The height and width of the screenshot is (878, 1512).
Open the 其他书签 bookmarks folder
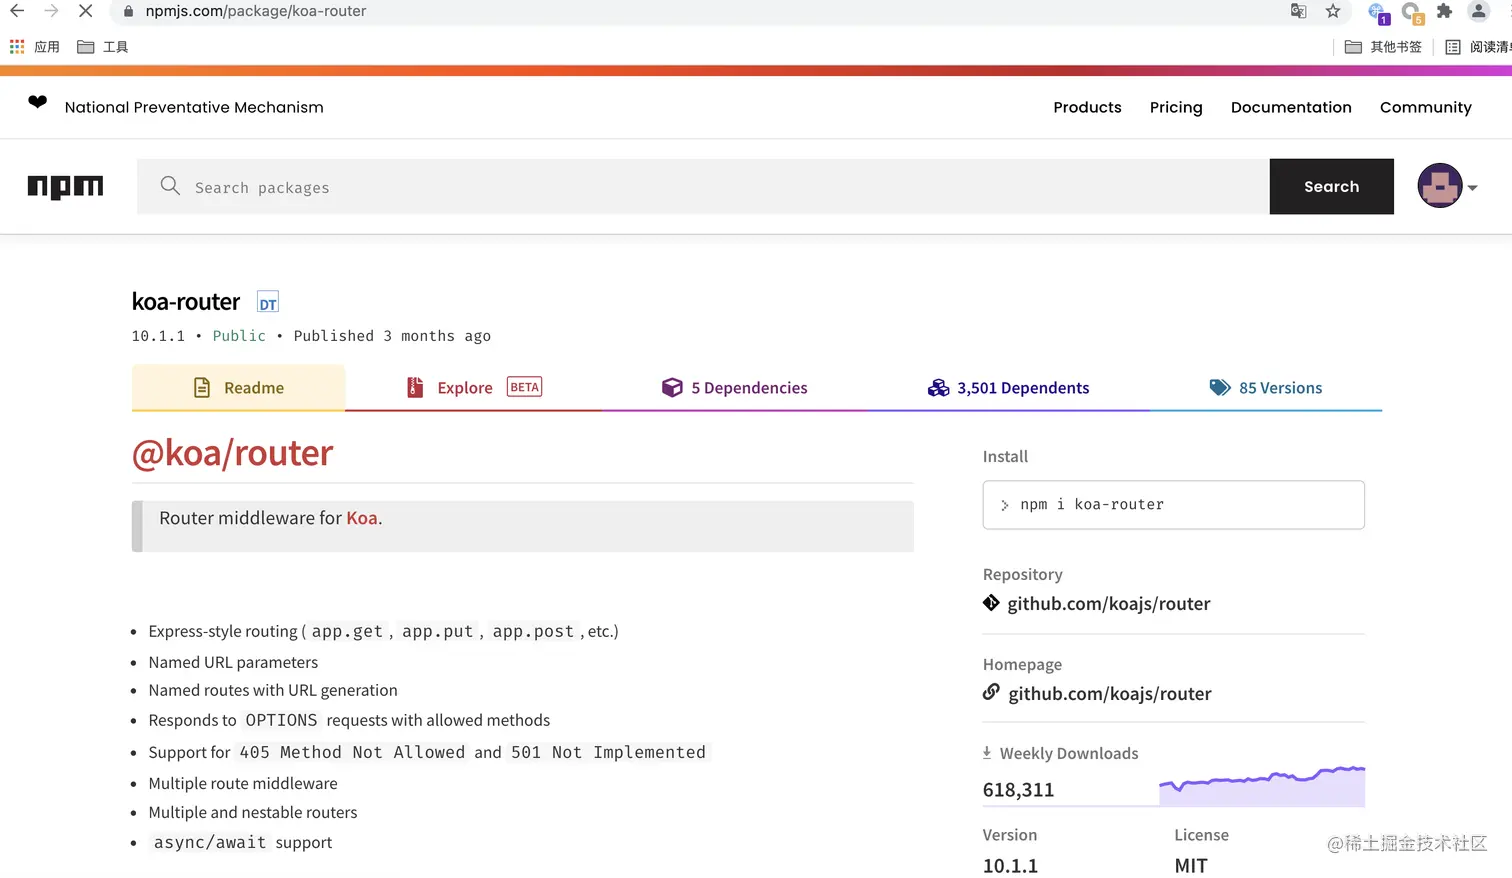[x=1383, y=47]
